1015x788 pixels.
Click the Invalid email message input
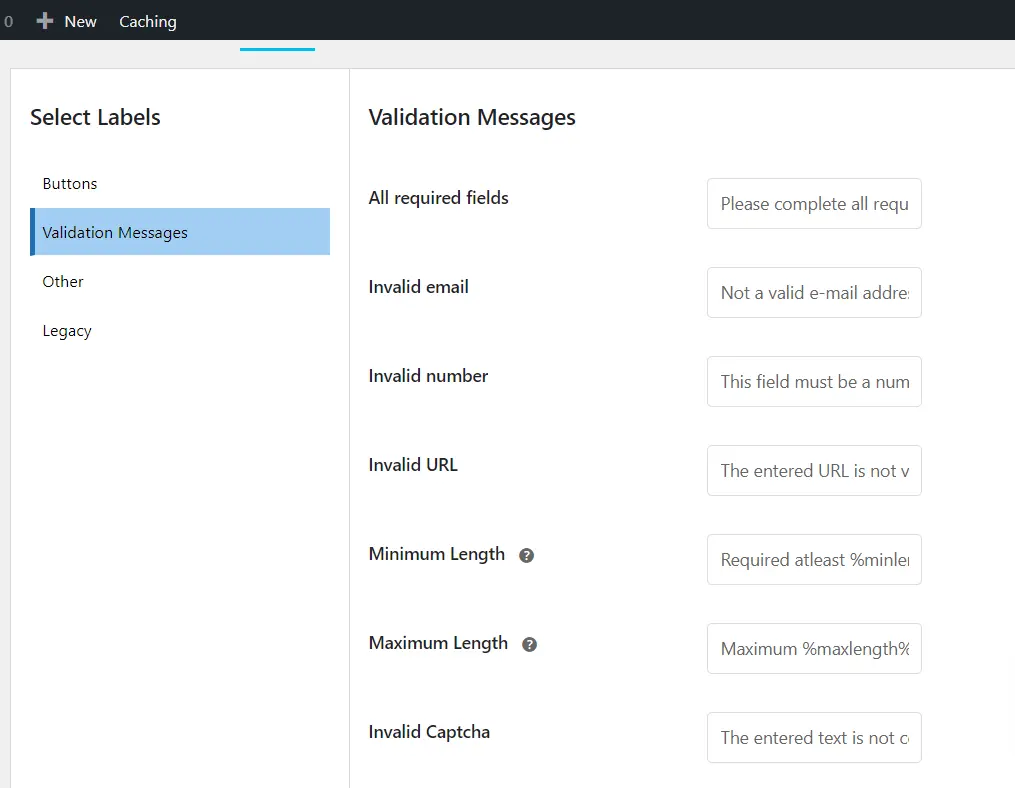(x=813, y=292)
